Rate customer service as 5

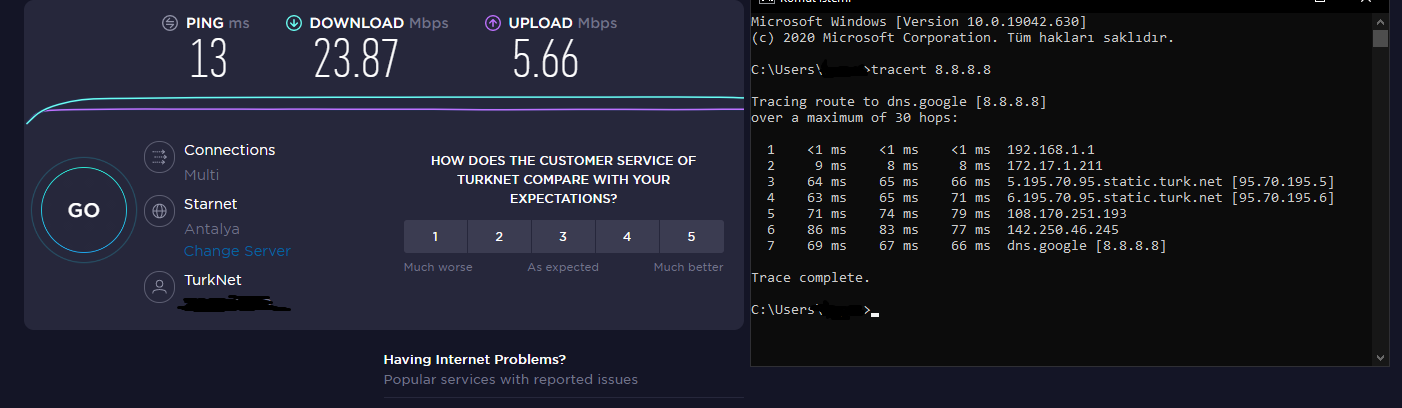(691, 237)
